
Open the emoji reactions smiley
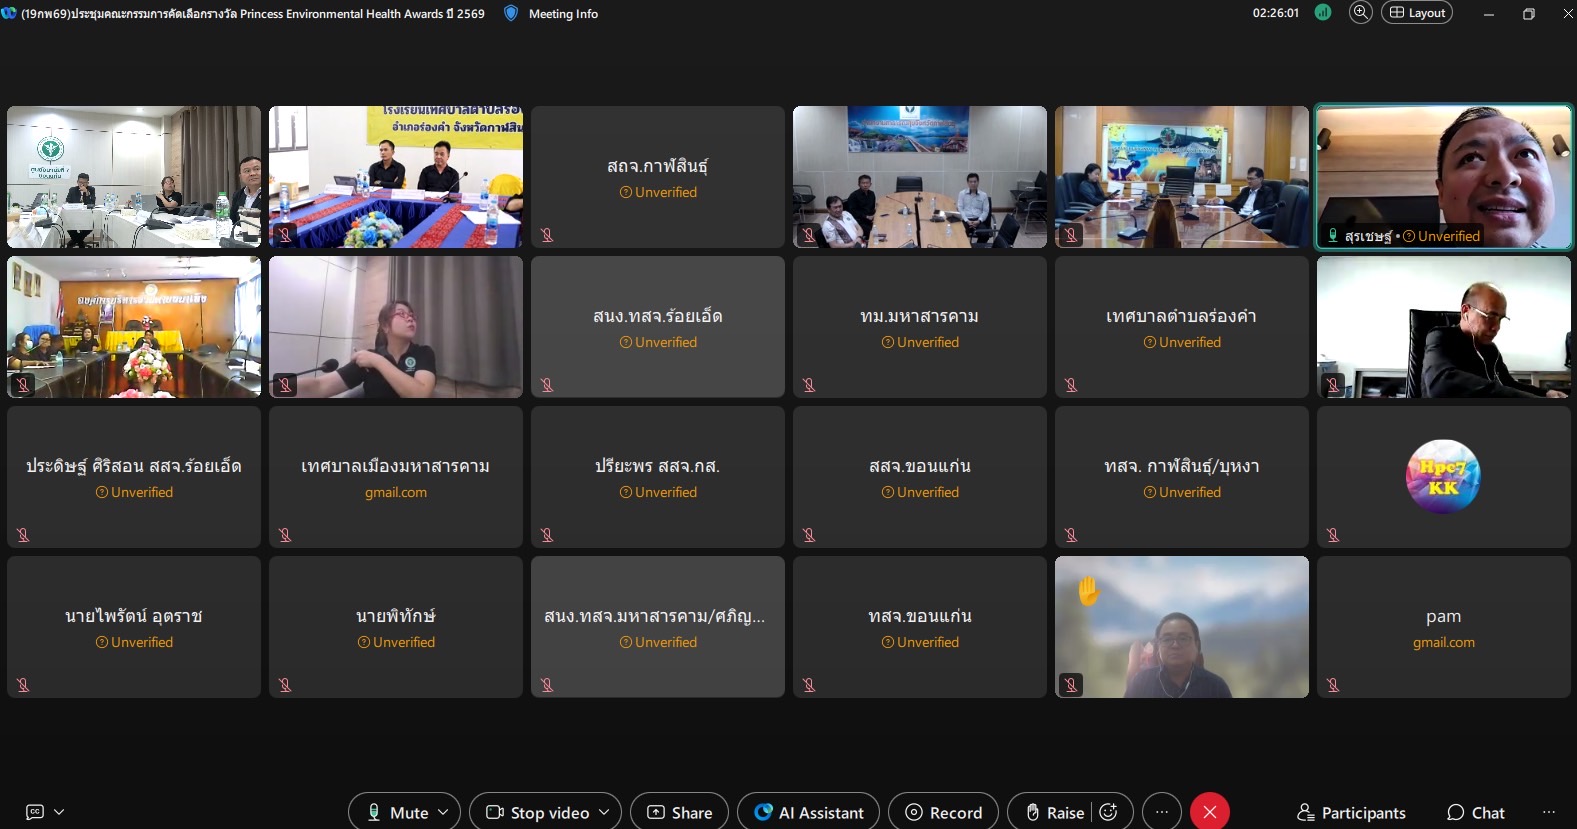point(1108,812)
